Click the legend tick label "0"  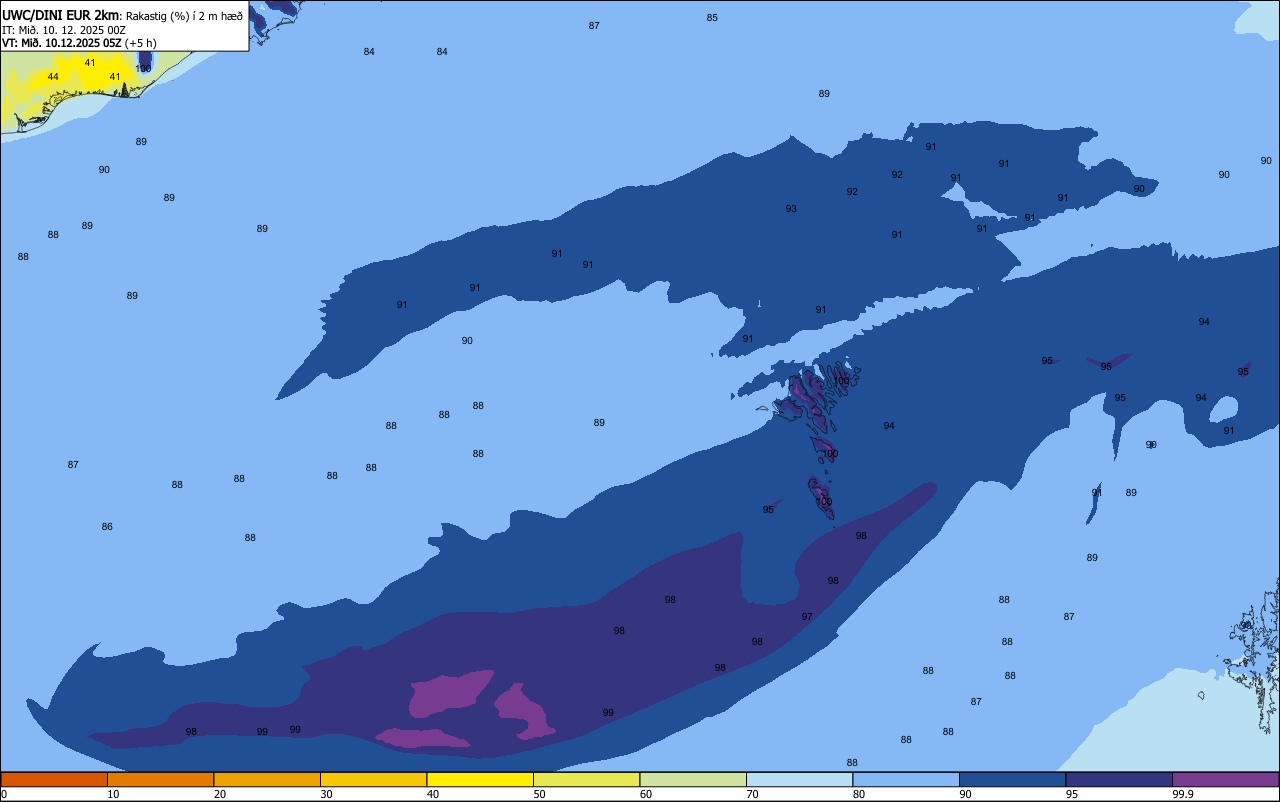point(4,794)
